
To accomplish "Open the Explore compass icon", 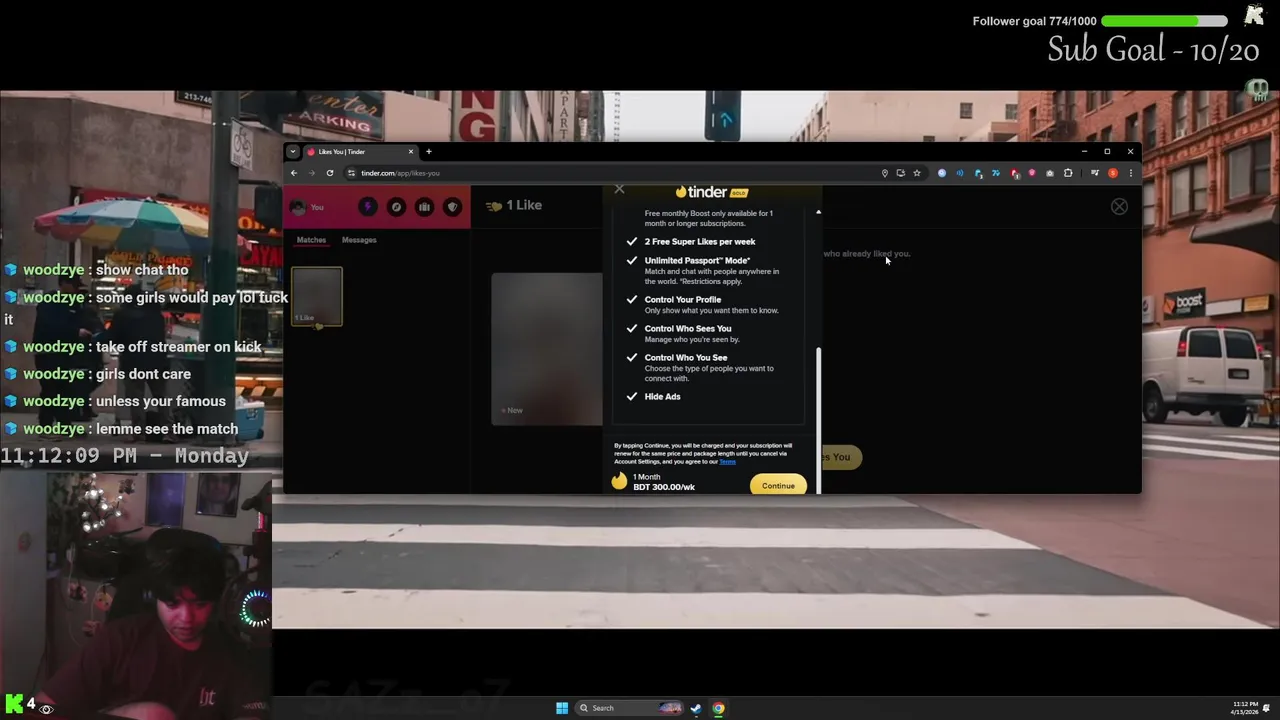I will pyautogui.click(x=396, y=207).
